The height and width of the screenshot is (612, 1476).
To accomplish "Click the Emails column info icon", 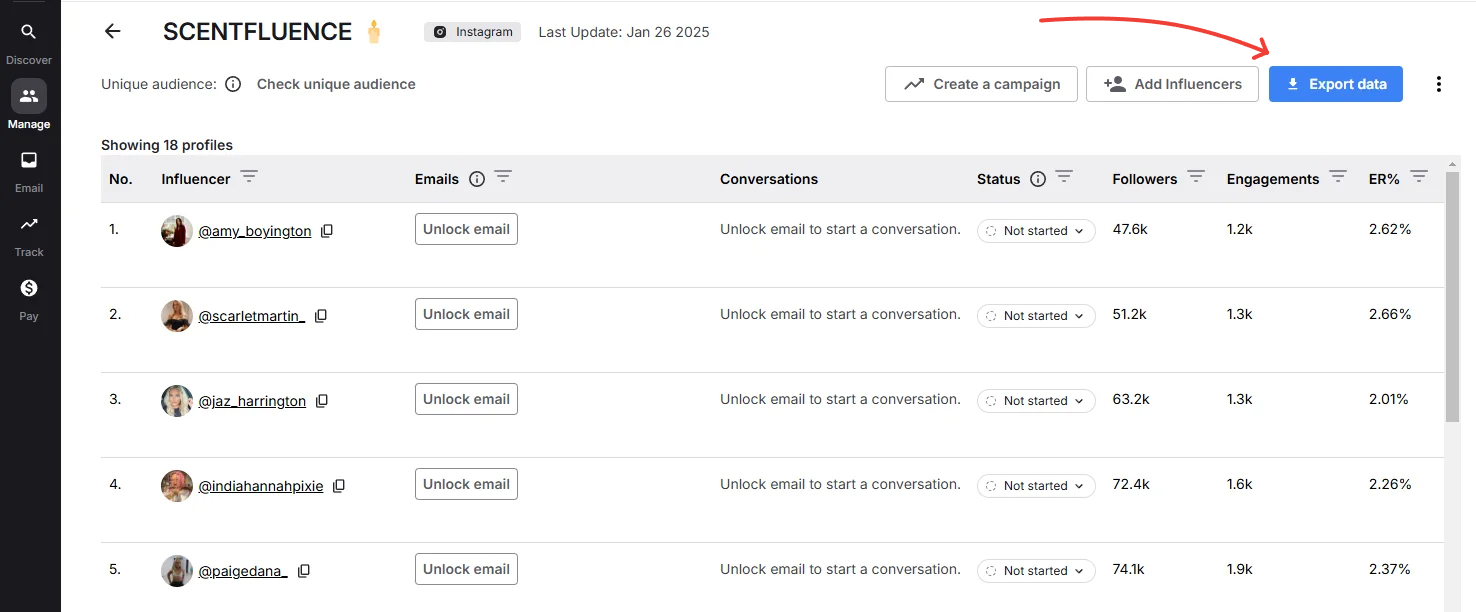I will (x=477, y=179).
